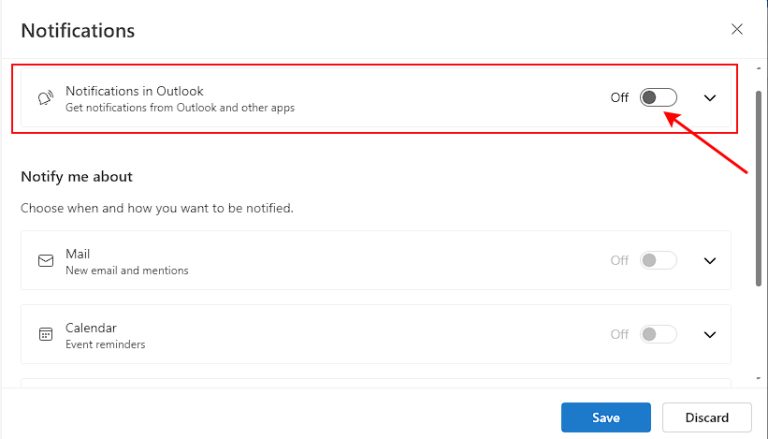Toggle the Calendar event reminders switch
768x439 pixels.
click(658, 334)
